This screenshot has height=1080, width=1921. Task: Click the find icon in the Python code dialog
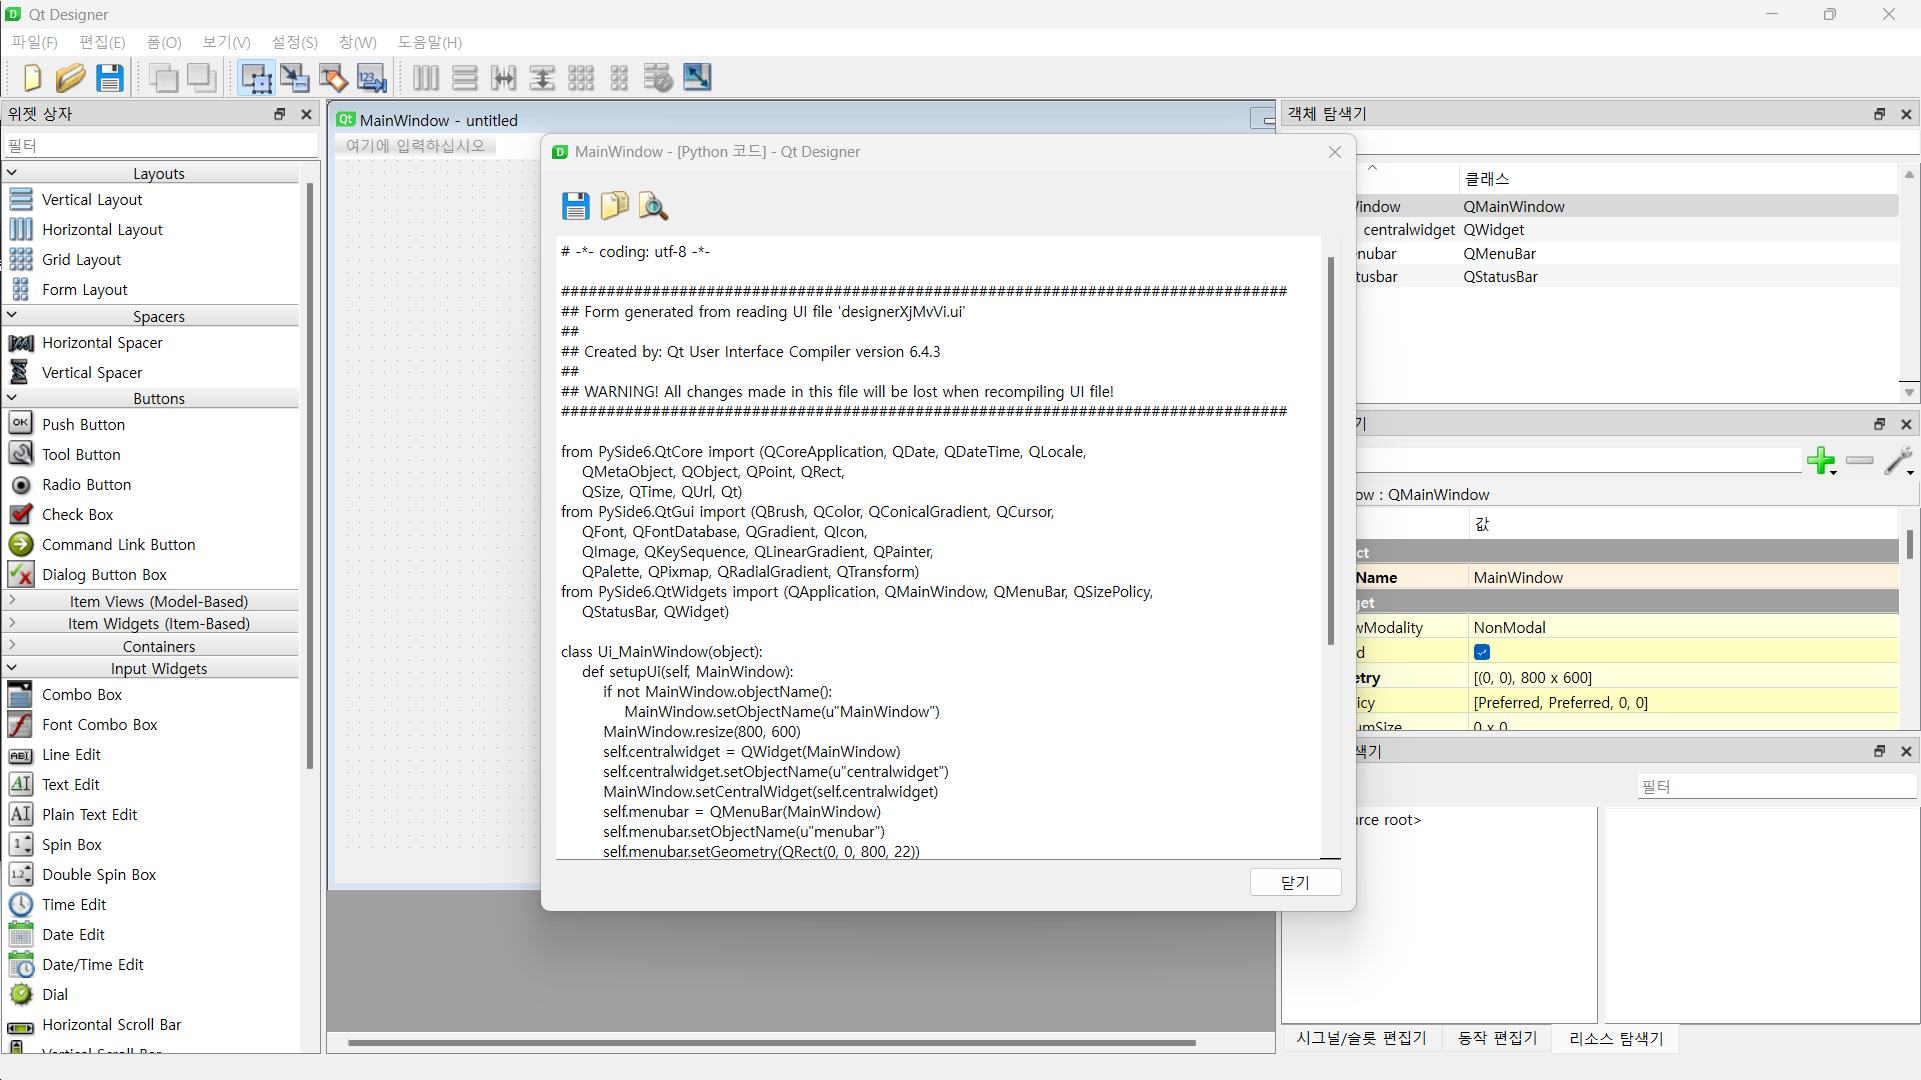(653, 206)
